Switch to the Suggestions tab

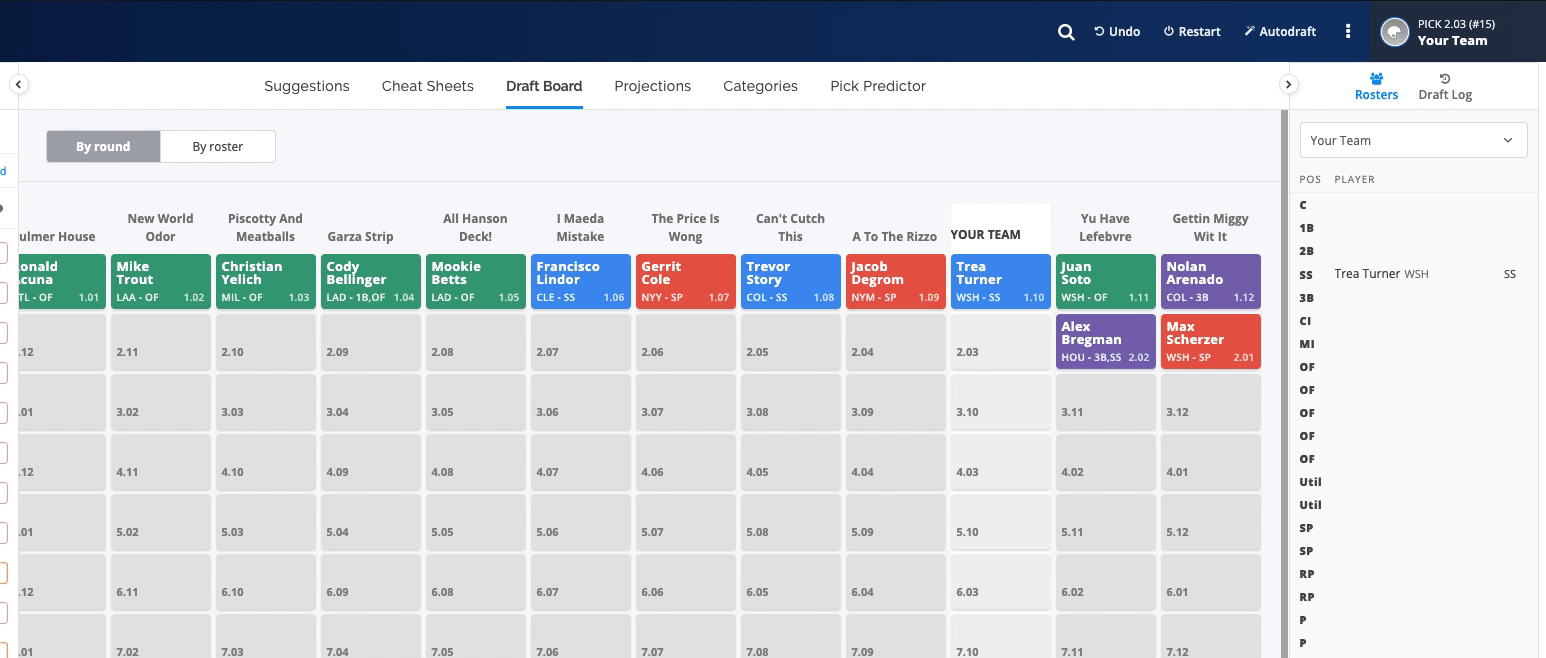pyautogui.click(x=306, y=86)
